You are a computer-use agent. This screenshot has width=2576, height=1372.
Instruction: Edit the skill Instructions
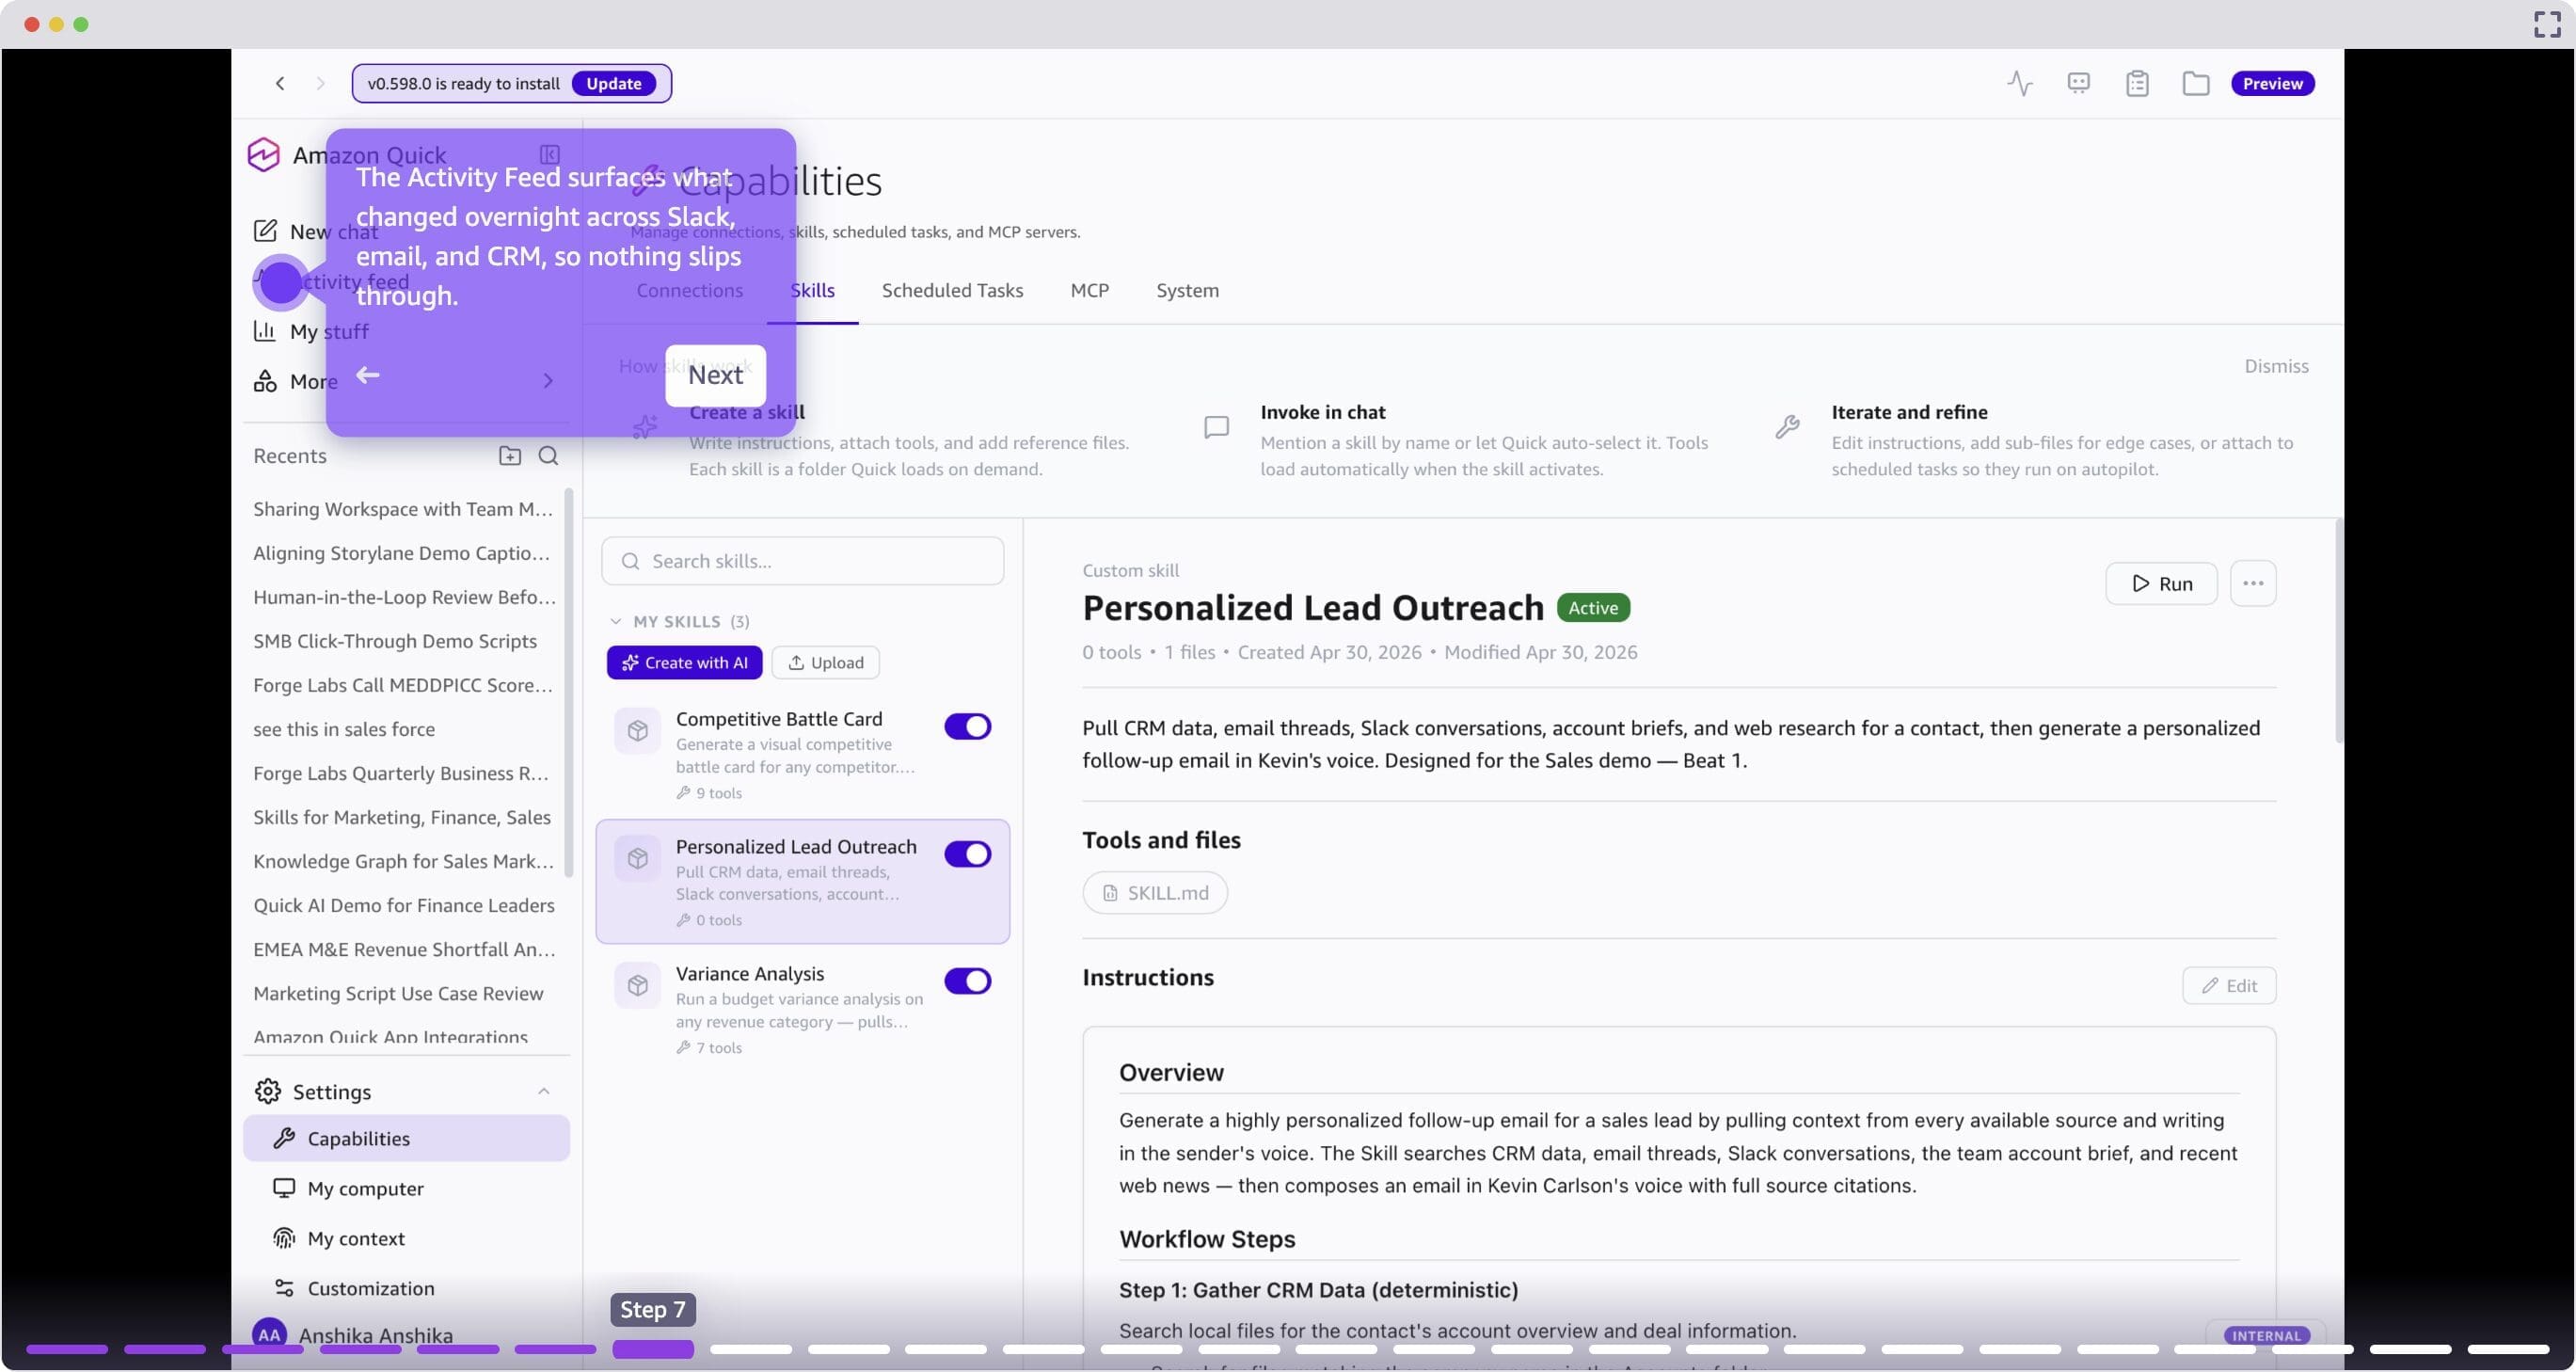[2228, 985]
